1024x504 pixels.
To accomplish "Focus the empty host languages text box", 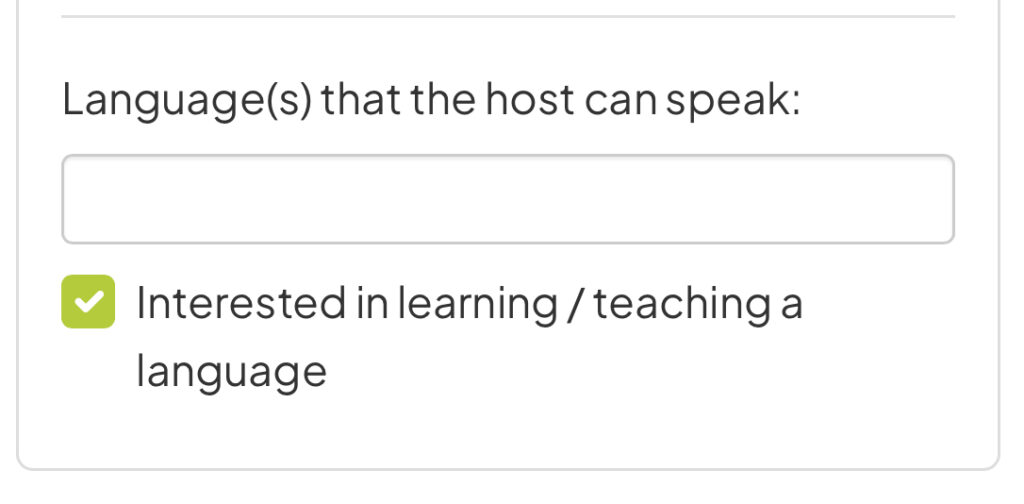I will pos(508,199).
